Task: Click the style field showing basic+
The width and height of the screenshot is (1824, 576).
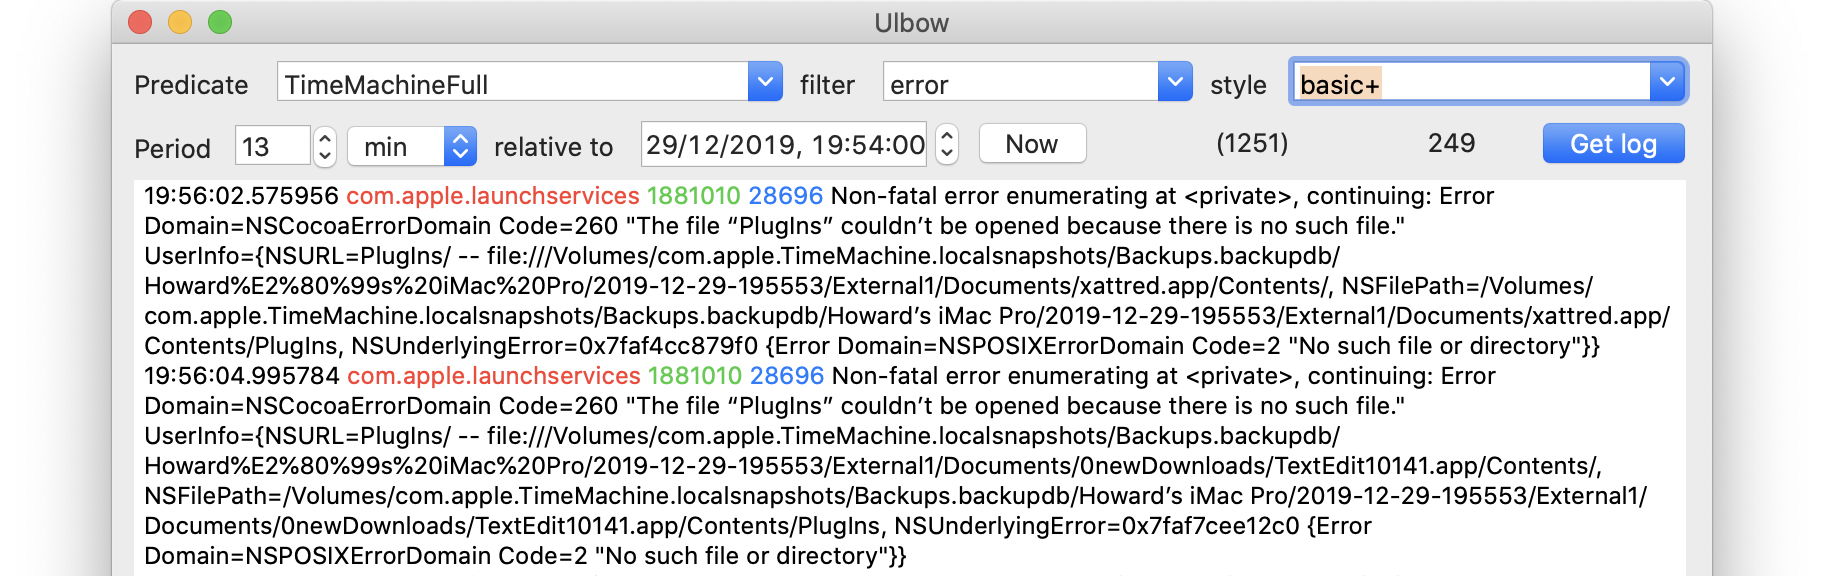Action: pyautogui.click(x=1470, y=82)
